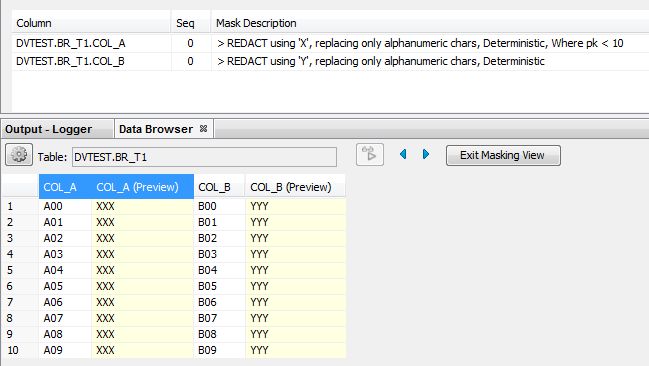Select cell A03 in COL_A
This screenshot has width=649, height=366.
click(65, 254)
